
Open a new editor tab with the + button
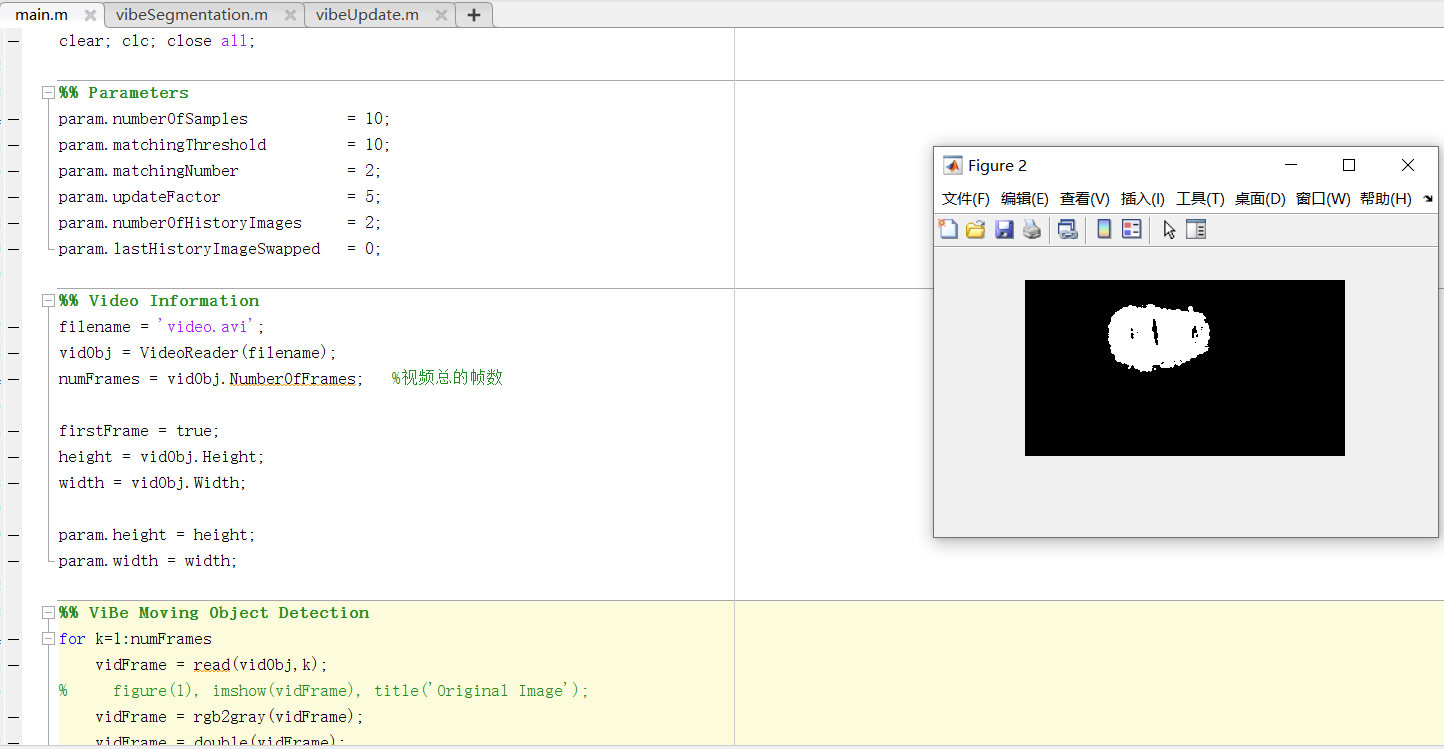coord(473,14)
